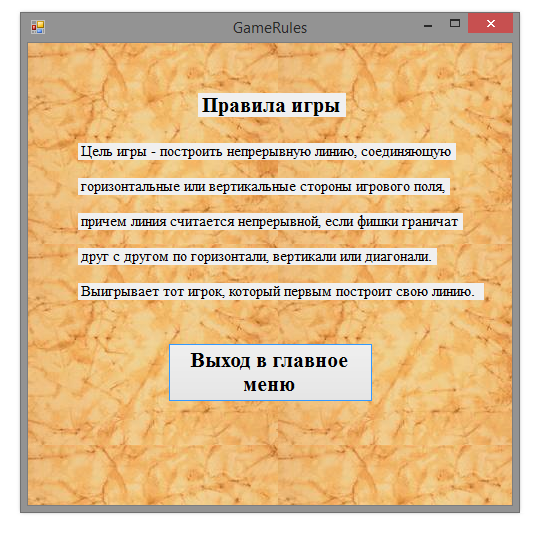533x533 pixels.
Task: Select the rule line starting with "Цель игры"
Action: pyautogui.click(x=266, y=152)
